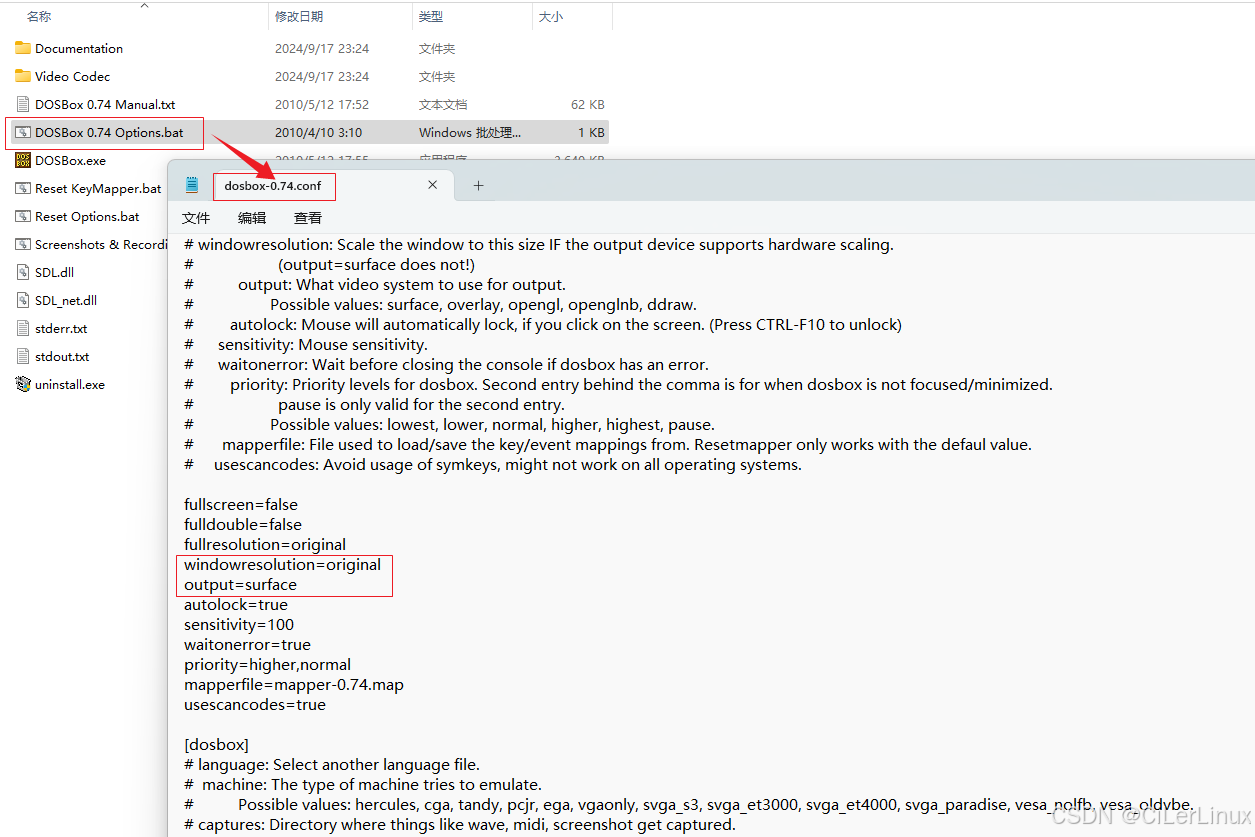Place cursor on fullscreen=false line
This screenshot has height=837, width=1255.
click(241, 504)
